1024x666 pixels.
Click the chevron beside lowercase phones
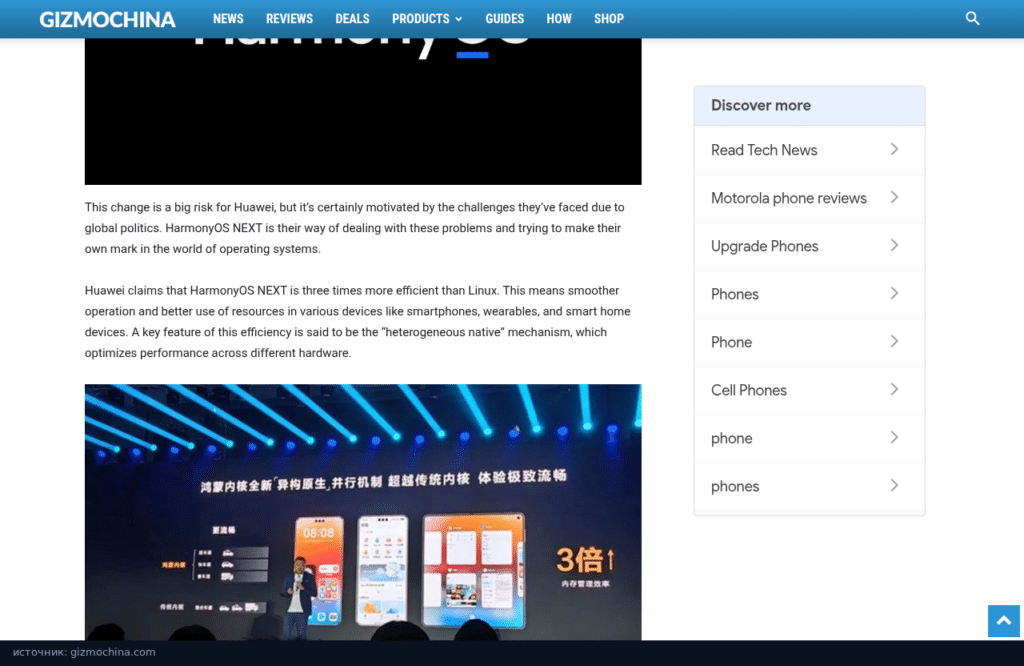pyautogui.click(x=895, y=485)
